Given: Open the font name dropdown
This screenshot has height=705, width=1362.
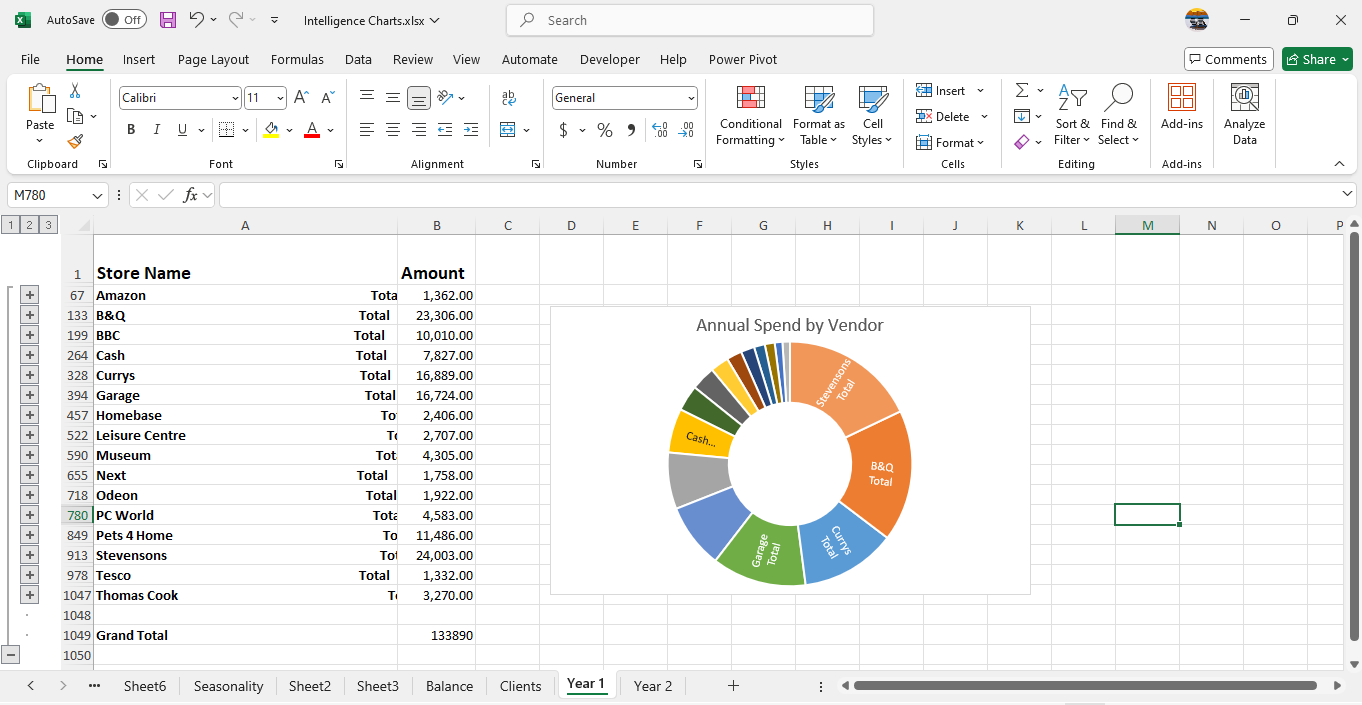Looking at the screenshot, I should click(236, 98).
